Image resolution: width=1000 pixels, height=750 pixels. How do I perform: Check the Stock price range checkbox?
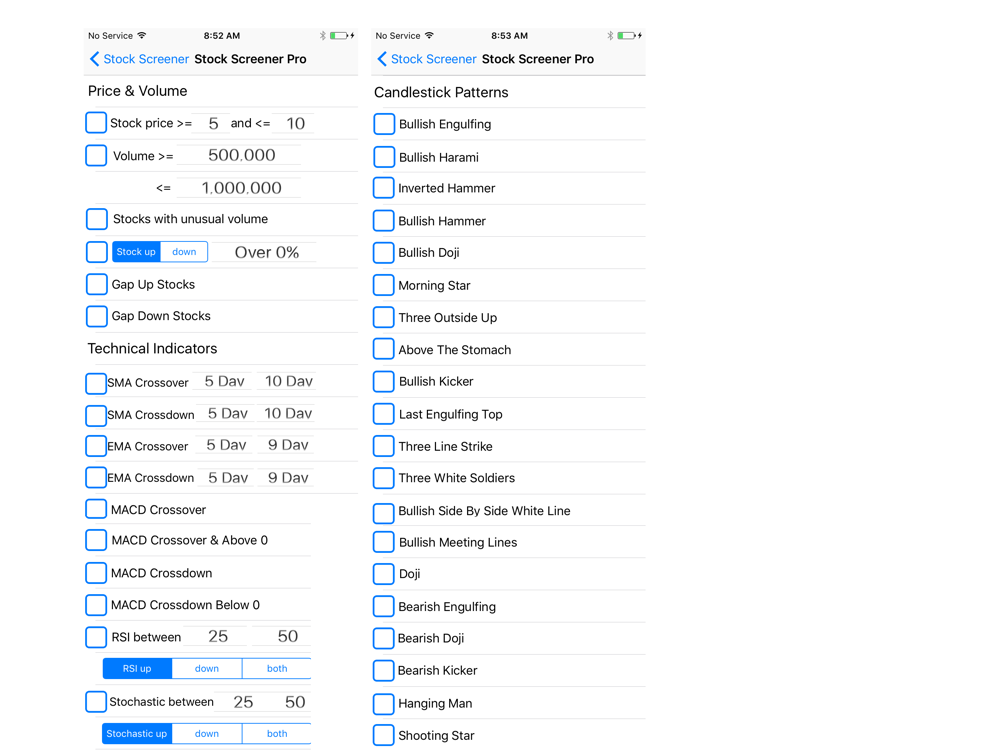96,122
